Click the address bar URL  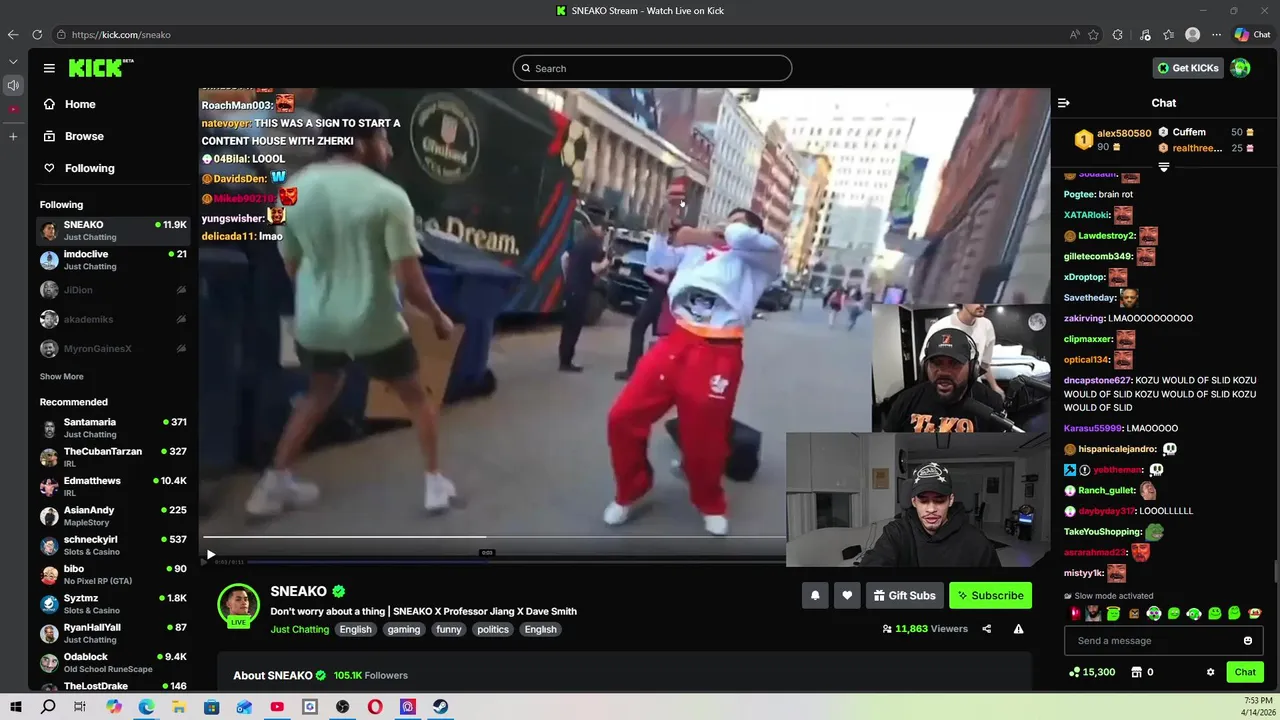(121, 34)
